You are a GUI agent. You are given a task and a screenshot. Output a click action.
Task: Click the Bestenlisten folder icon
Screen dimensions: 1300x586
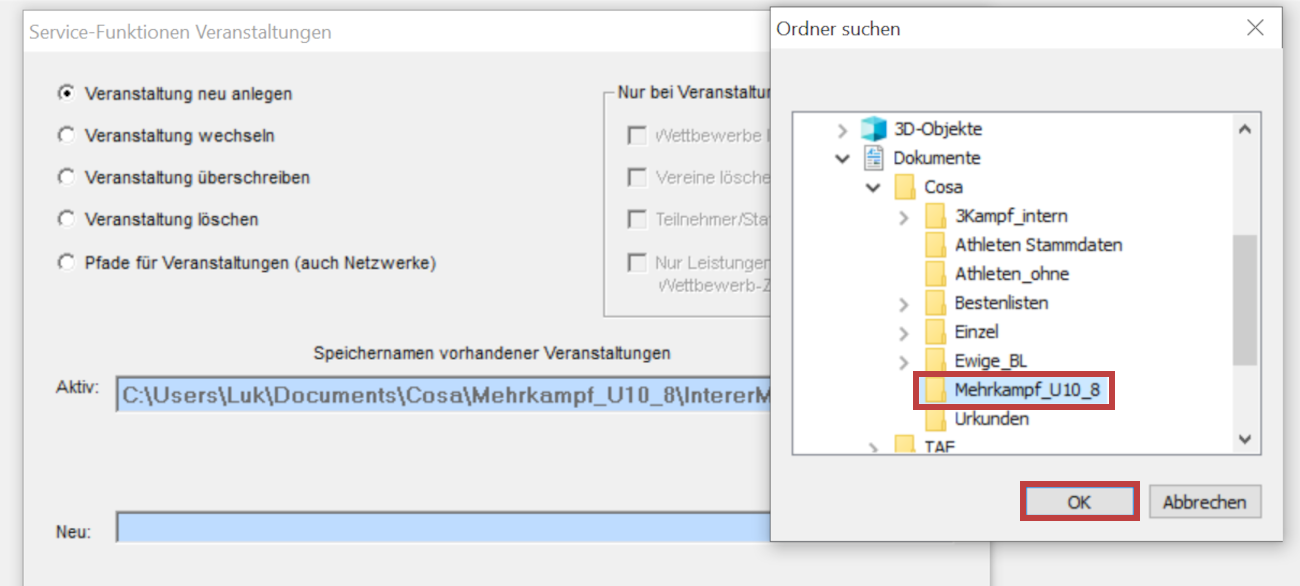point(936,303)
